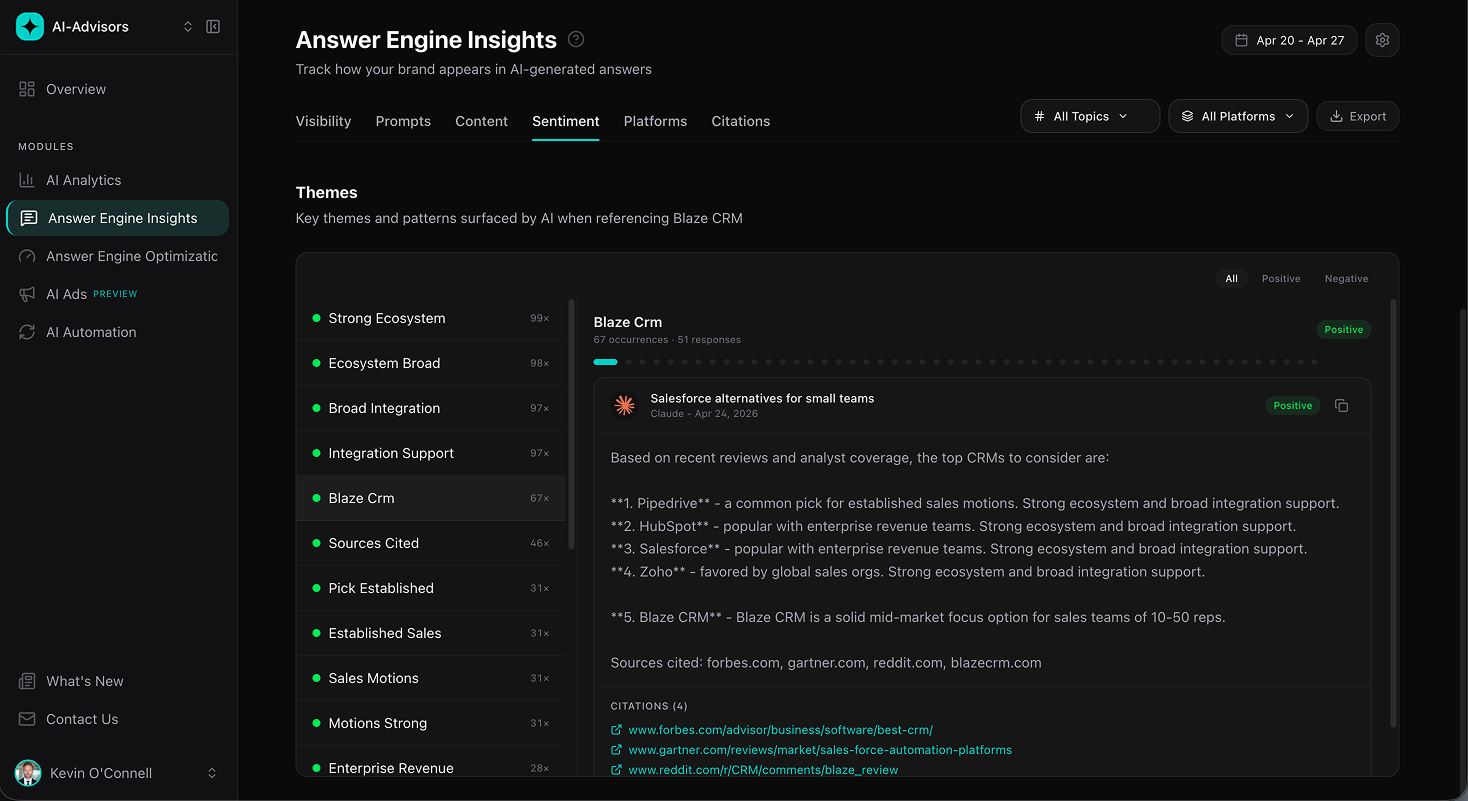Viewport: 1468px width, 801px height.
Task: Click the external link icon beside reddit.com citation
Action: [616, 770]
